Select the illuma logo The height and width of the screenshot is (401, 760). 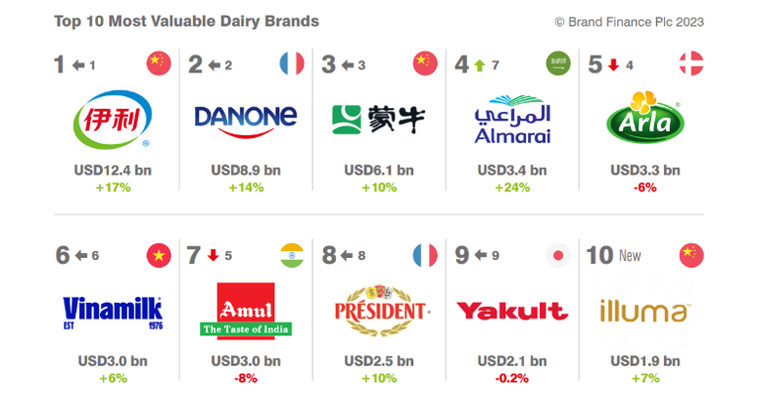(644, 311)
